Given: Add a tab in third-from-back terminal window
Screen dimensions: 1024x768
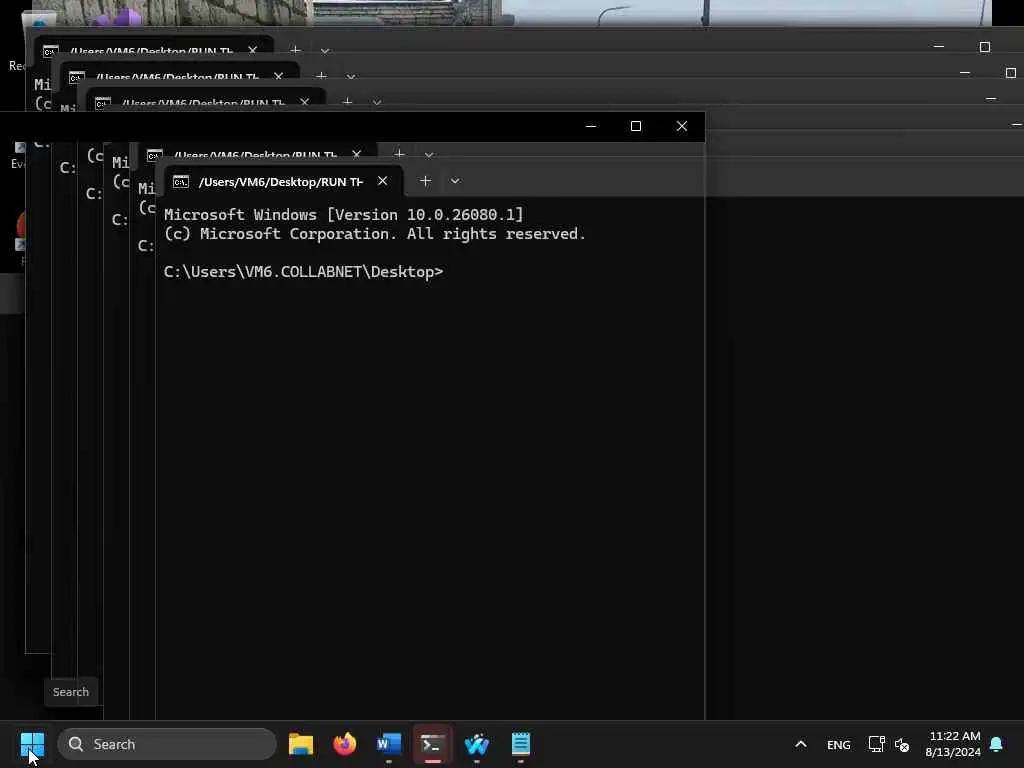Looking at the screenshot, I should 347,102.
